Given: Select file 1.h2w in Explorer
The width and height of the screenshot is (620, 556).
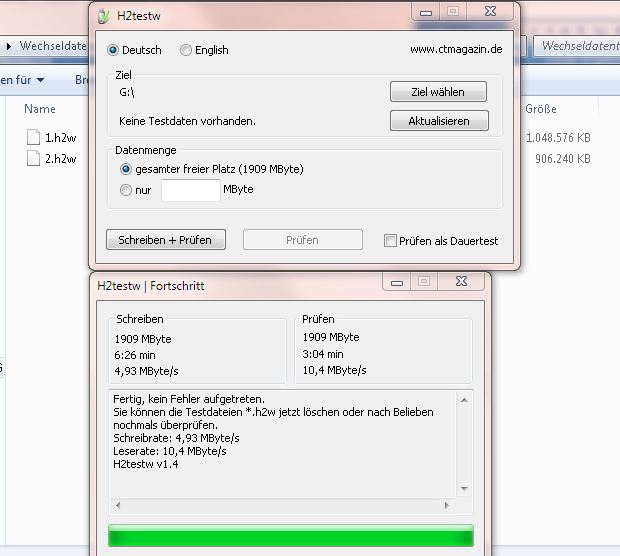Looking at the screenshot, I should pos(60,138).
